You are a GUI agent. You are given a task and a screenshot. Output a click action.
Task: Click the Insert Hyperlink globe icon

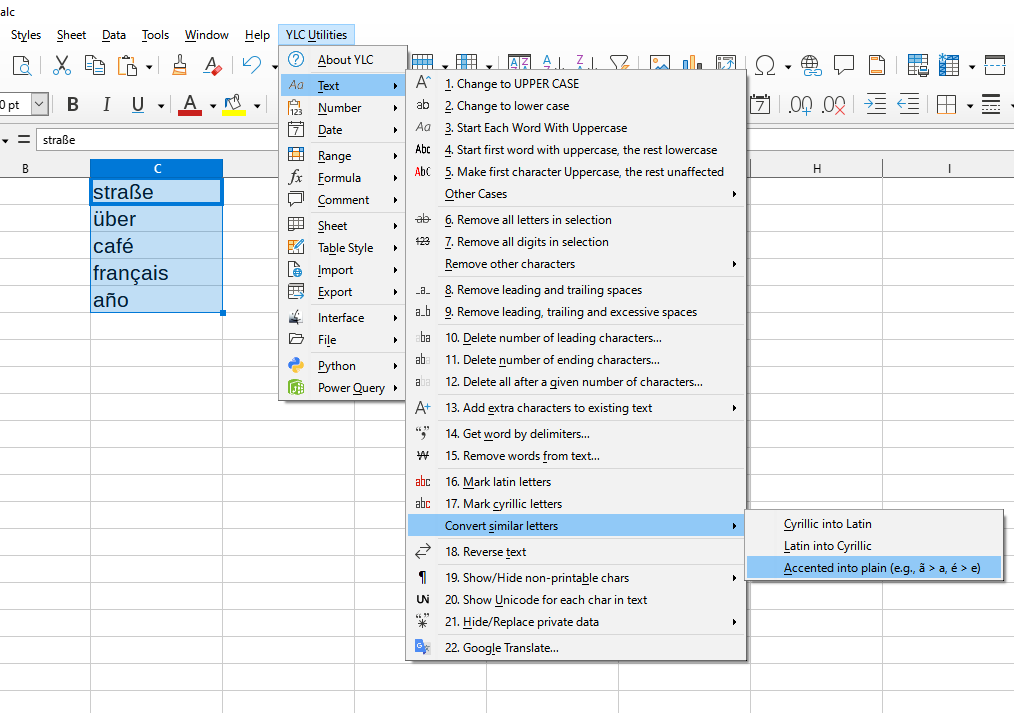click(x=810, y=66)
